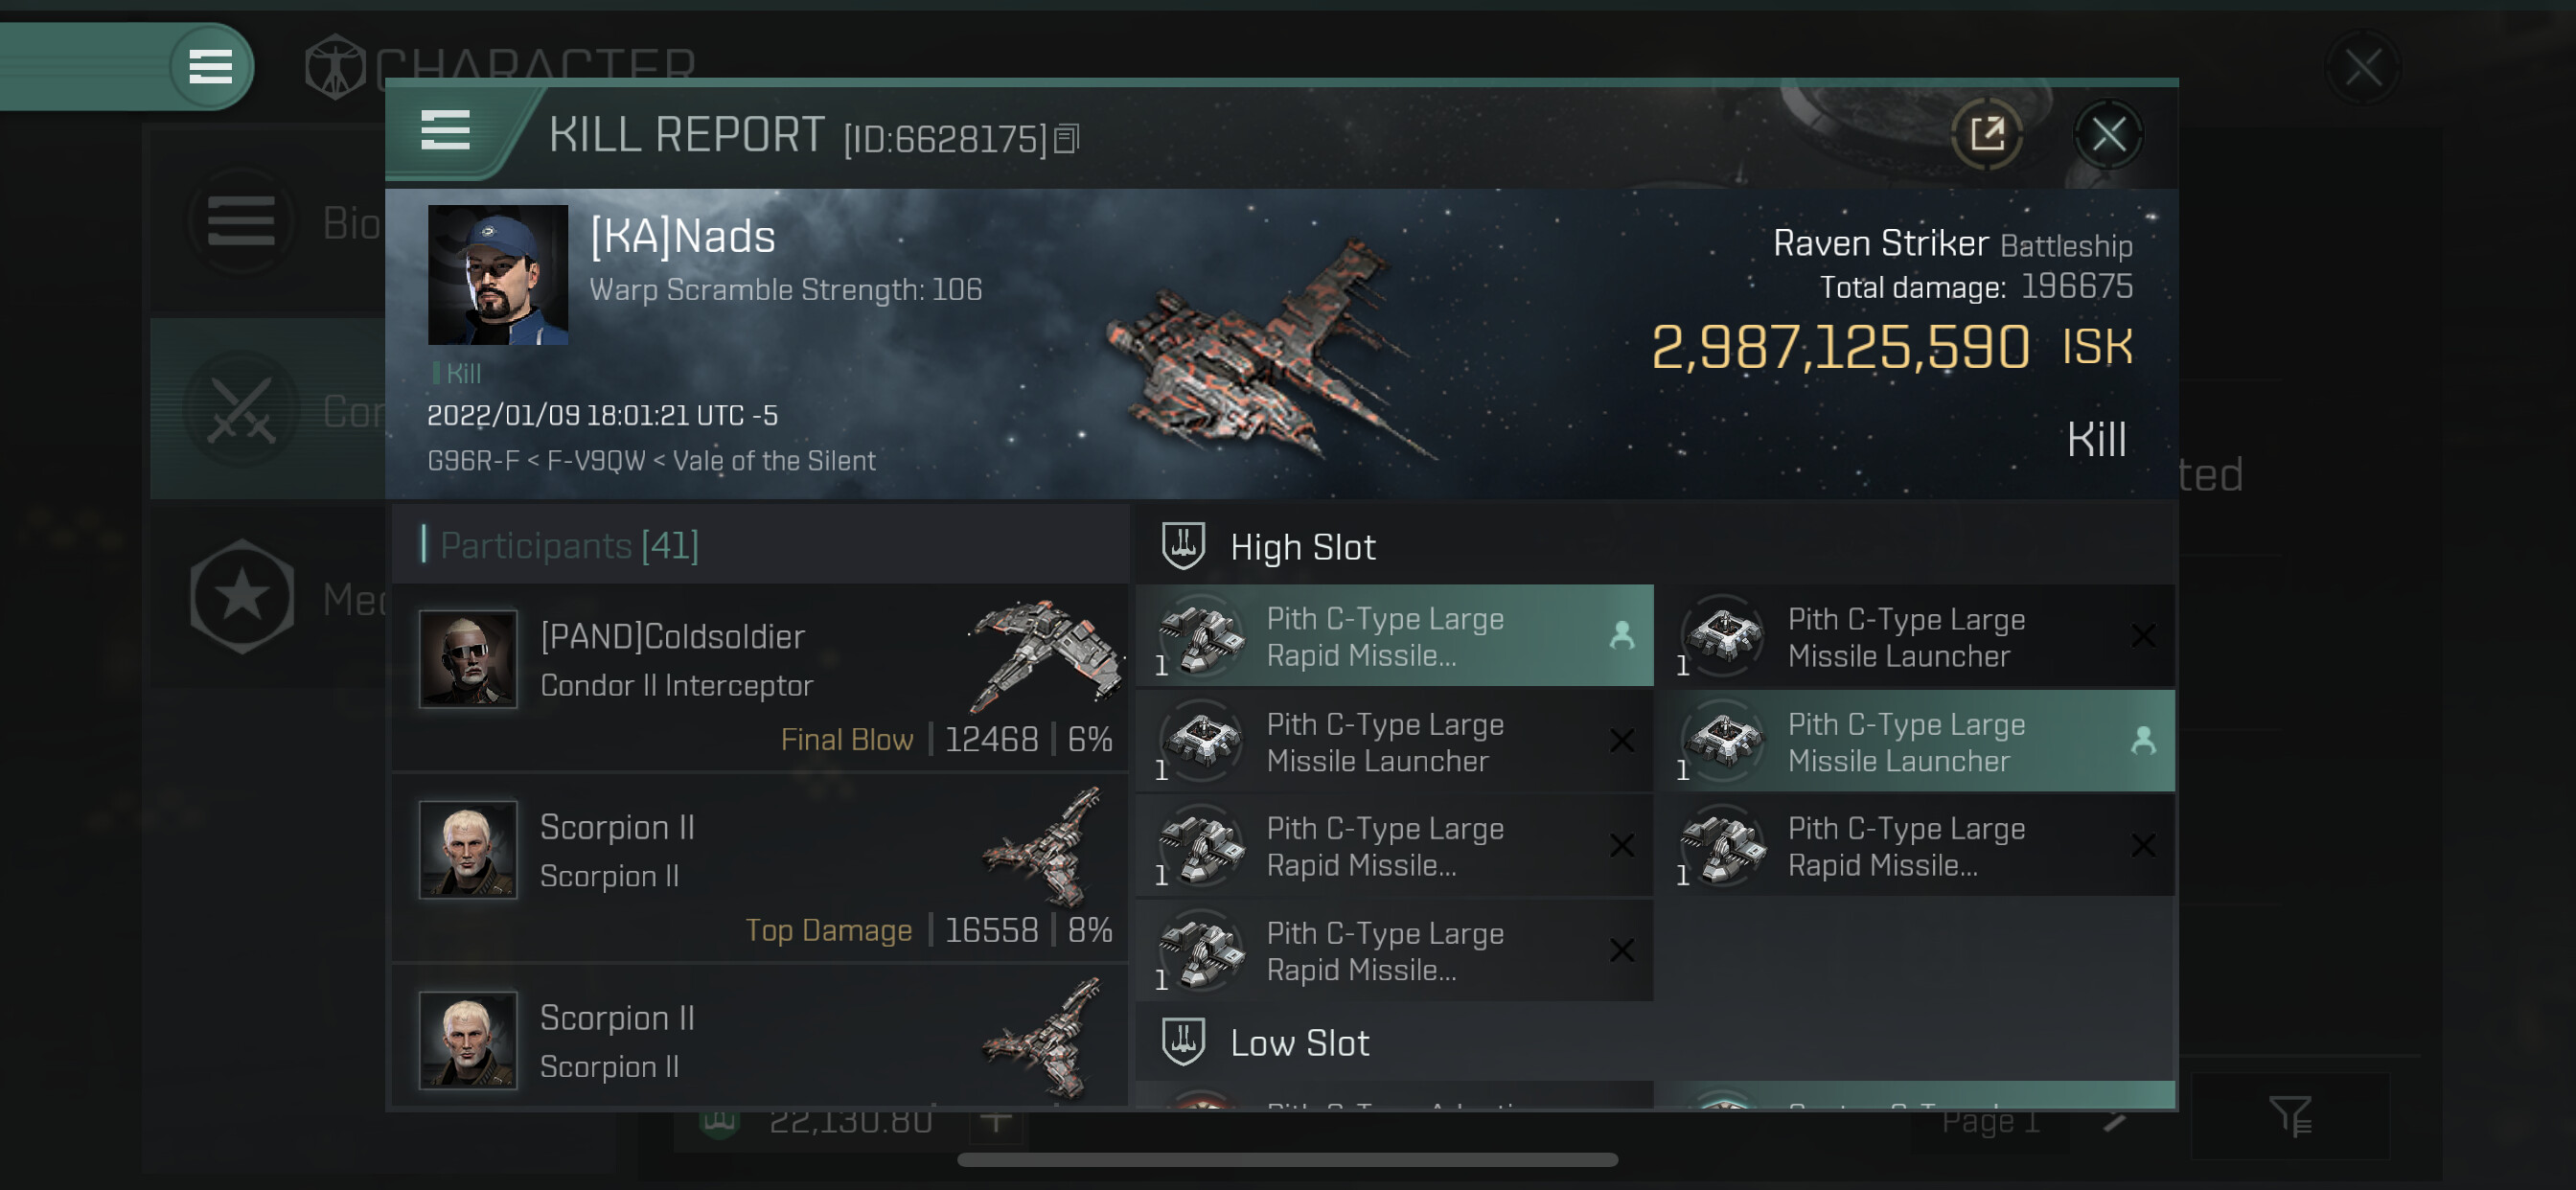2576x1190 pixels.
Task: Open the Combat crossed-swords tab
Action: pos(242,410)
